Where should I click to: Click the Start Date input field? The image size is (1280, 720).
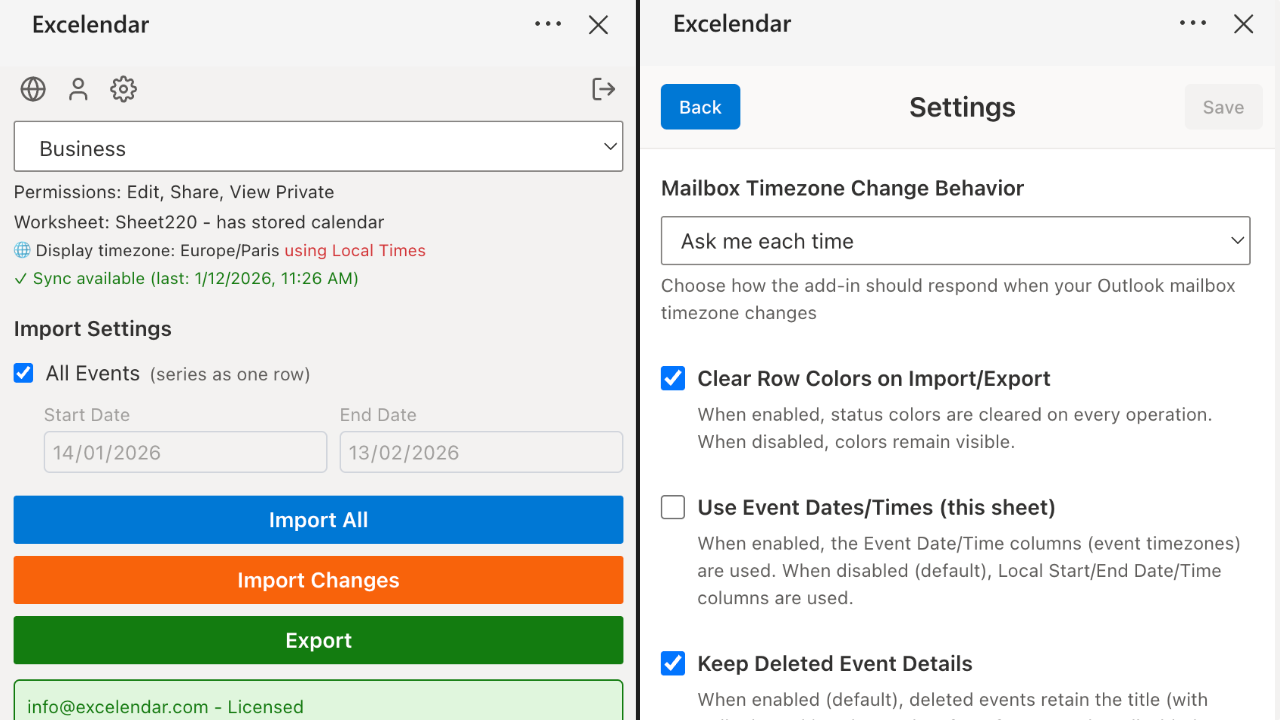point(185,452)
